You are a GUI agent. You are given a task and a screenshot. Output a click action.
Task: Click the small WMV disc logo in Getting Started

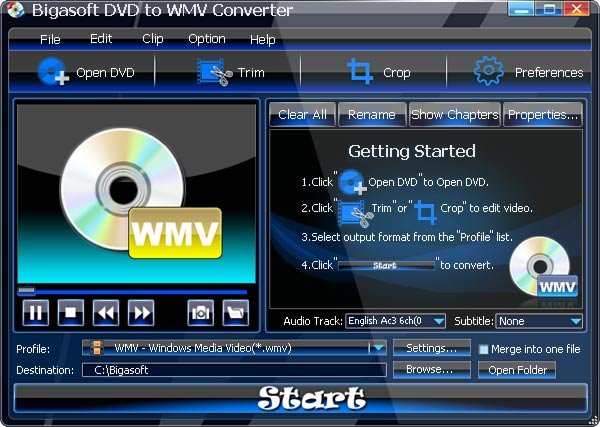tap(543, 267)
